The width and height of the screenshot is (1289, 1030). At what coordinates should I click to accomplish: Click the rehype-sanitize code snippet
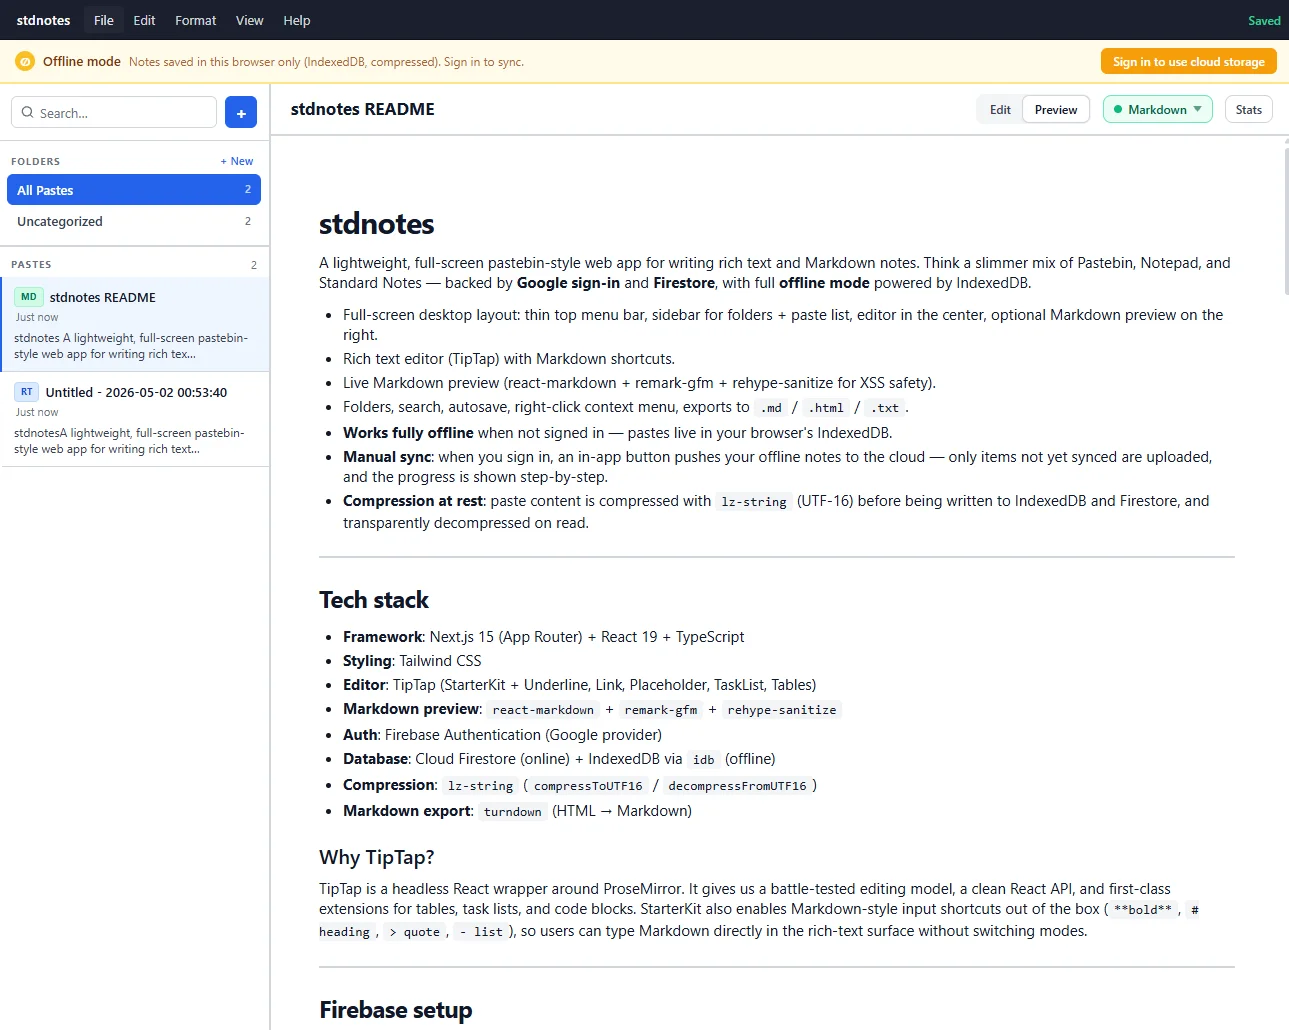pyautogui.click(x=782, y=710)
